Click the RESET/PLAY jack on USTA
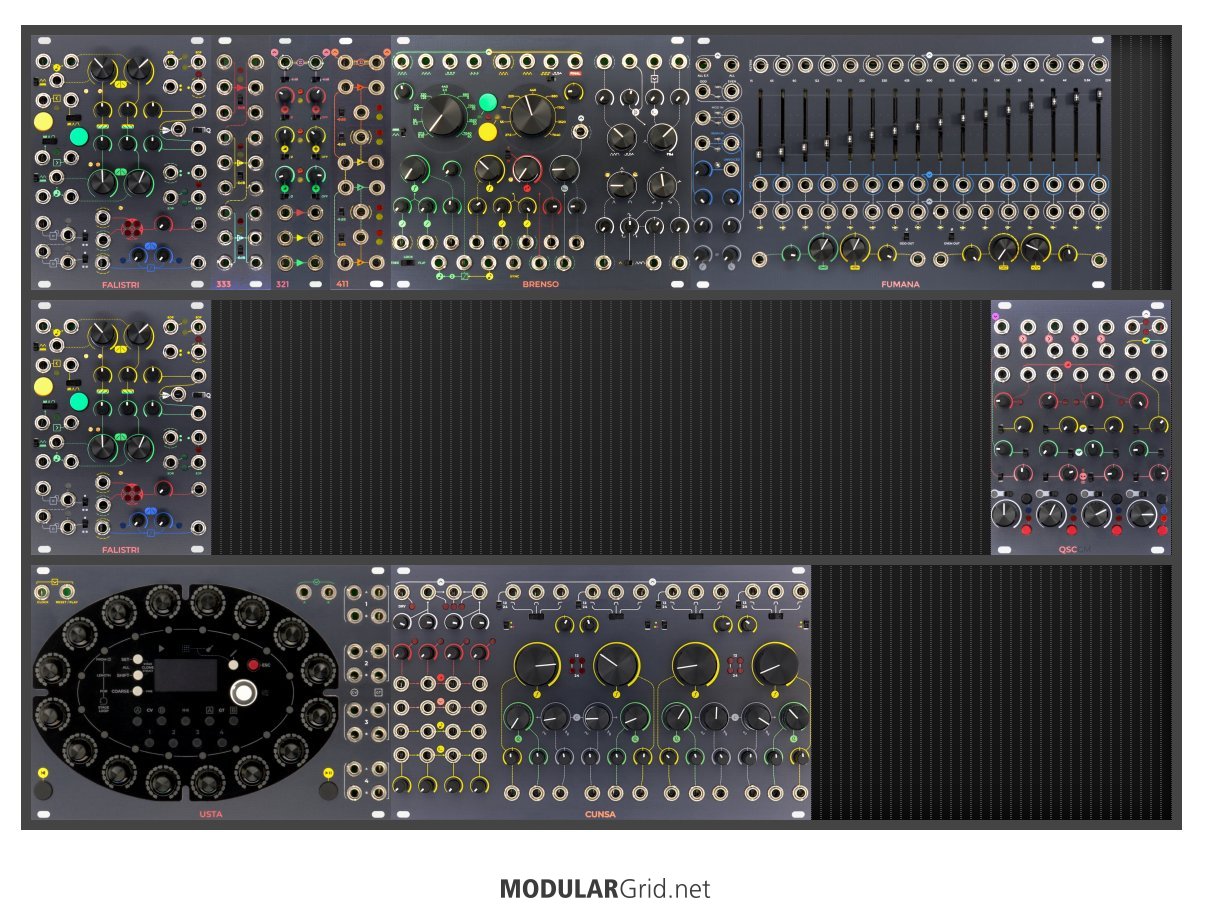 [67, 592]
